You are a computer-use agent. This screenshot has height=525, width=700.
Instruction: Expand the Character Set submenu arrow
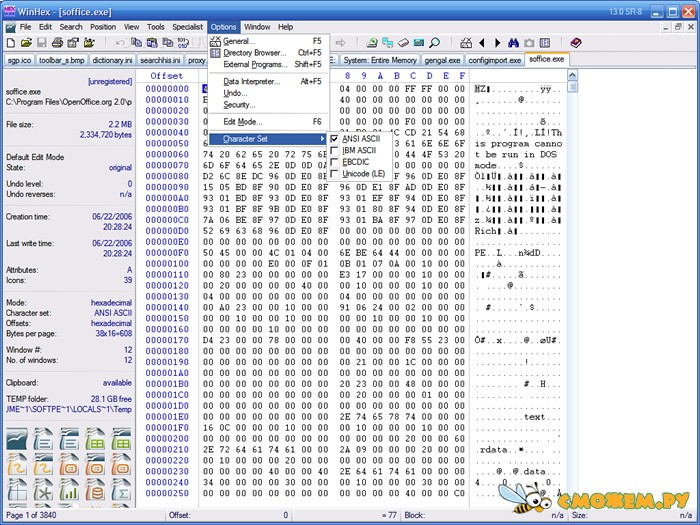[x=322, y=139]
